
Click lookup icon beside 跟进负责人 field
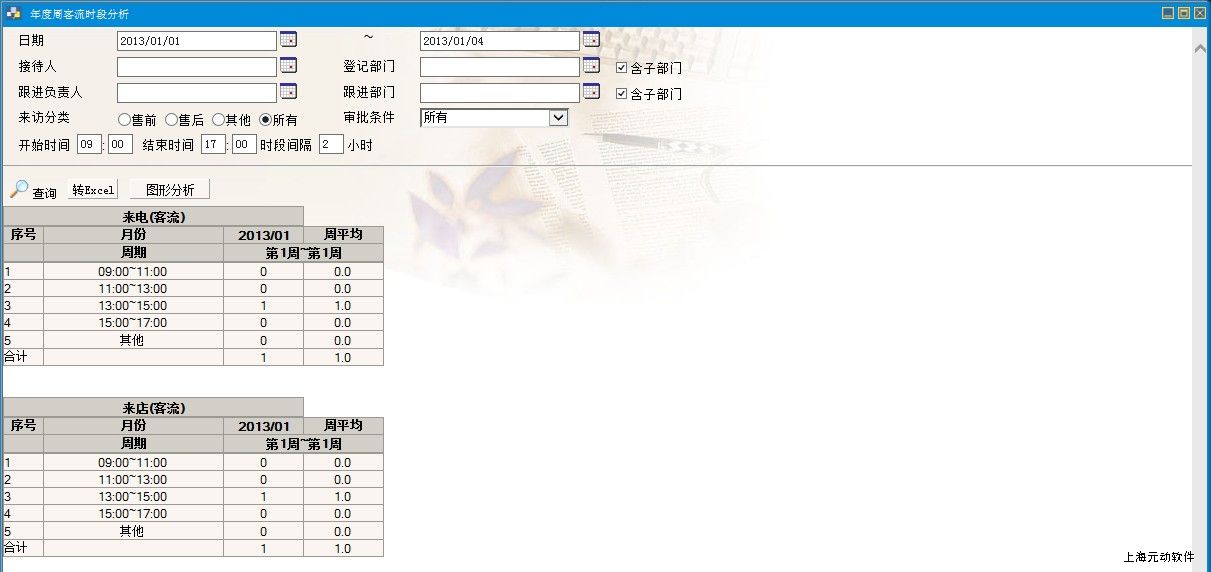point(288,92)
